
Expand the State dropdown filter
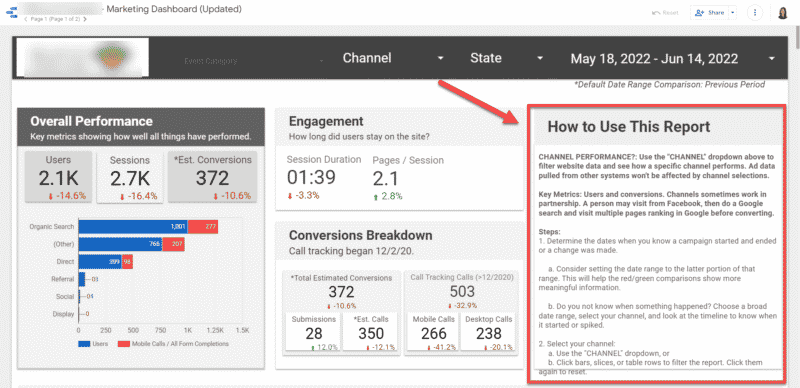(x=506, y=58)
